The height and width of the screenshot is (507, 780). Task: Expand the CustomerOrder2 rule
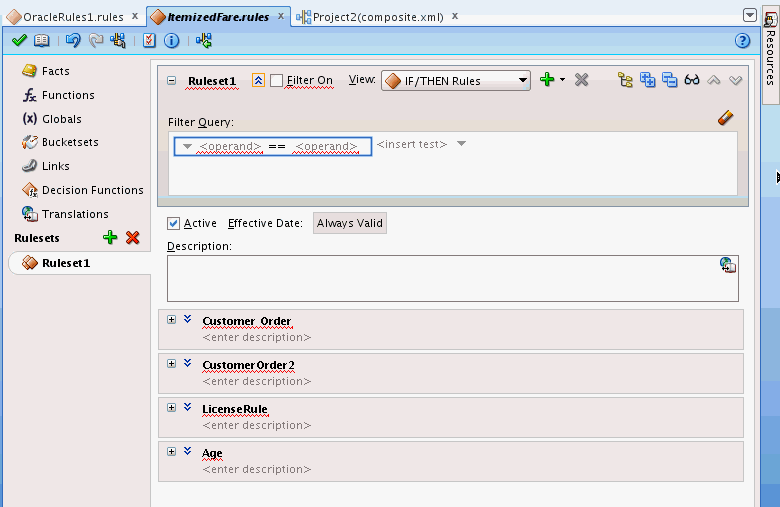(172, 364)
